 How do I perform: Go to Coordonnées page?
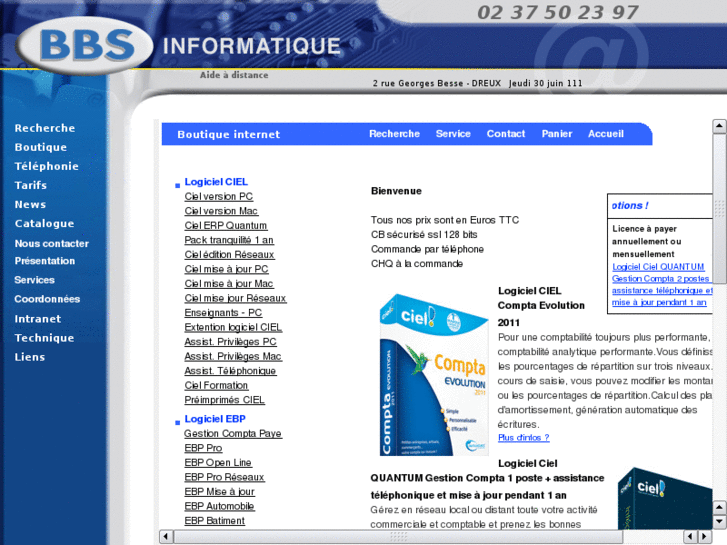point(47,299)
